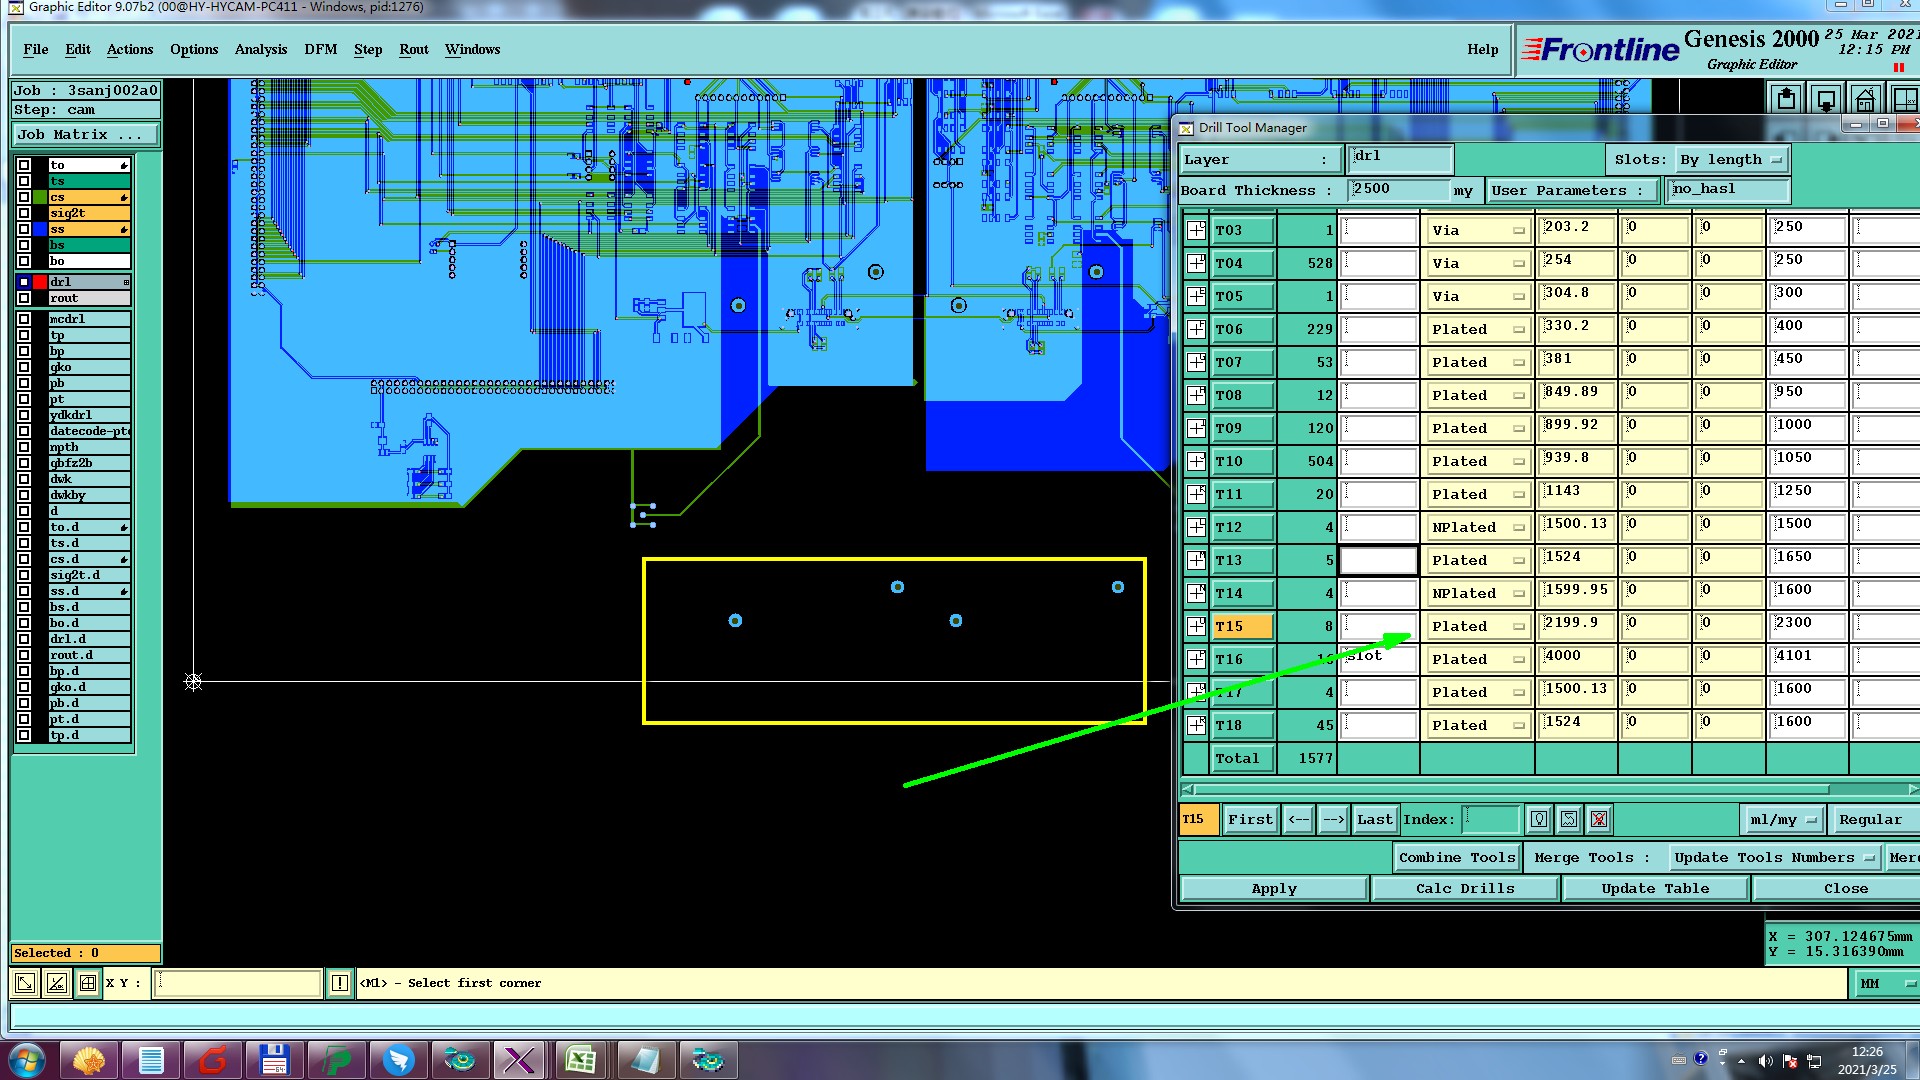Click the blue color swatch of ss layer

coord(40,229)
